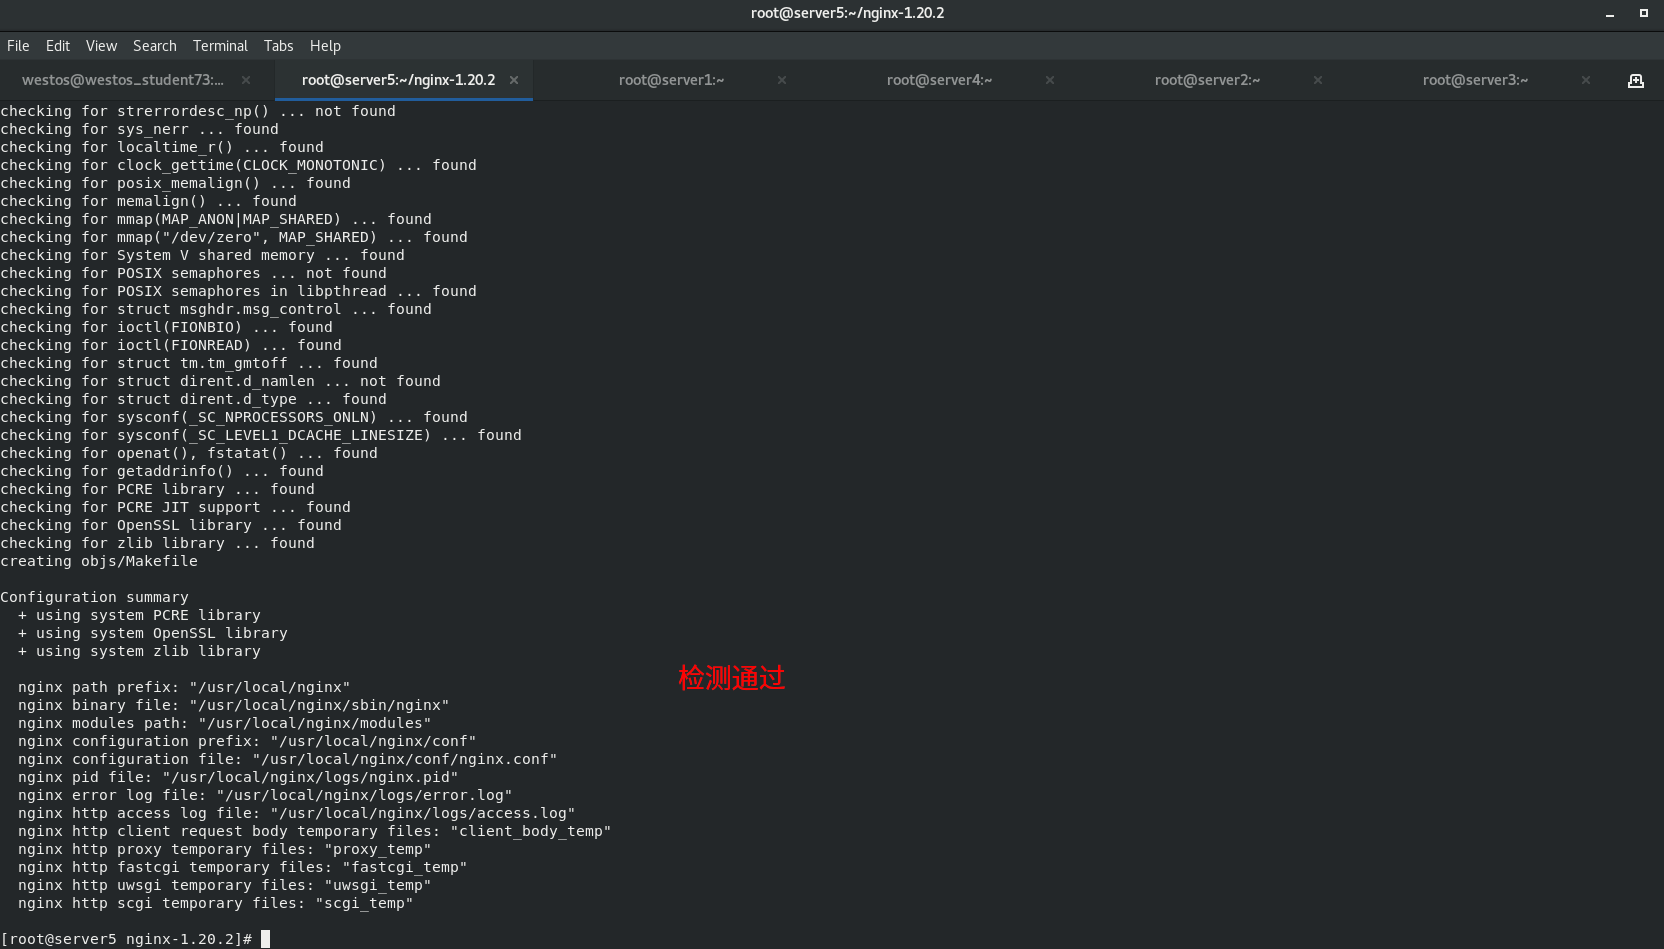Close the westos@westos_student73 tab

[x=246, y=80]
